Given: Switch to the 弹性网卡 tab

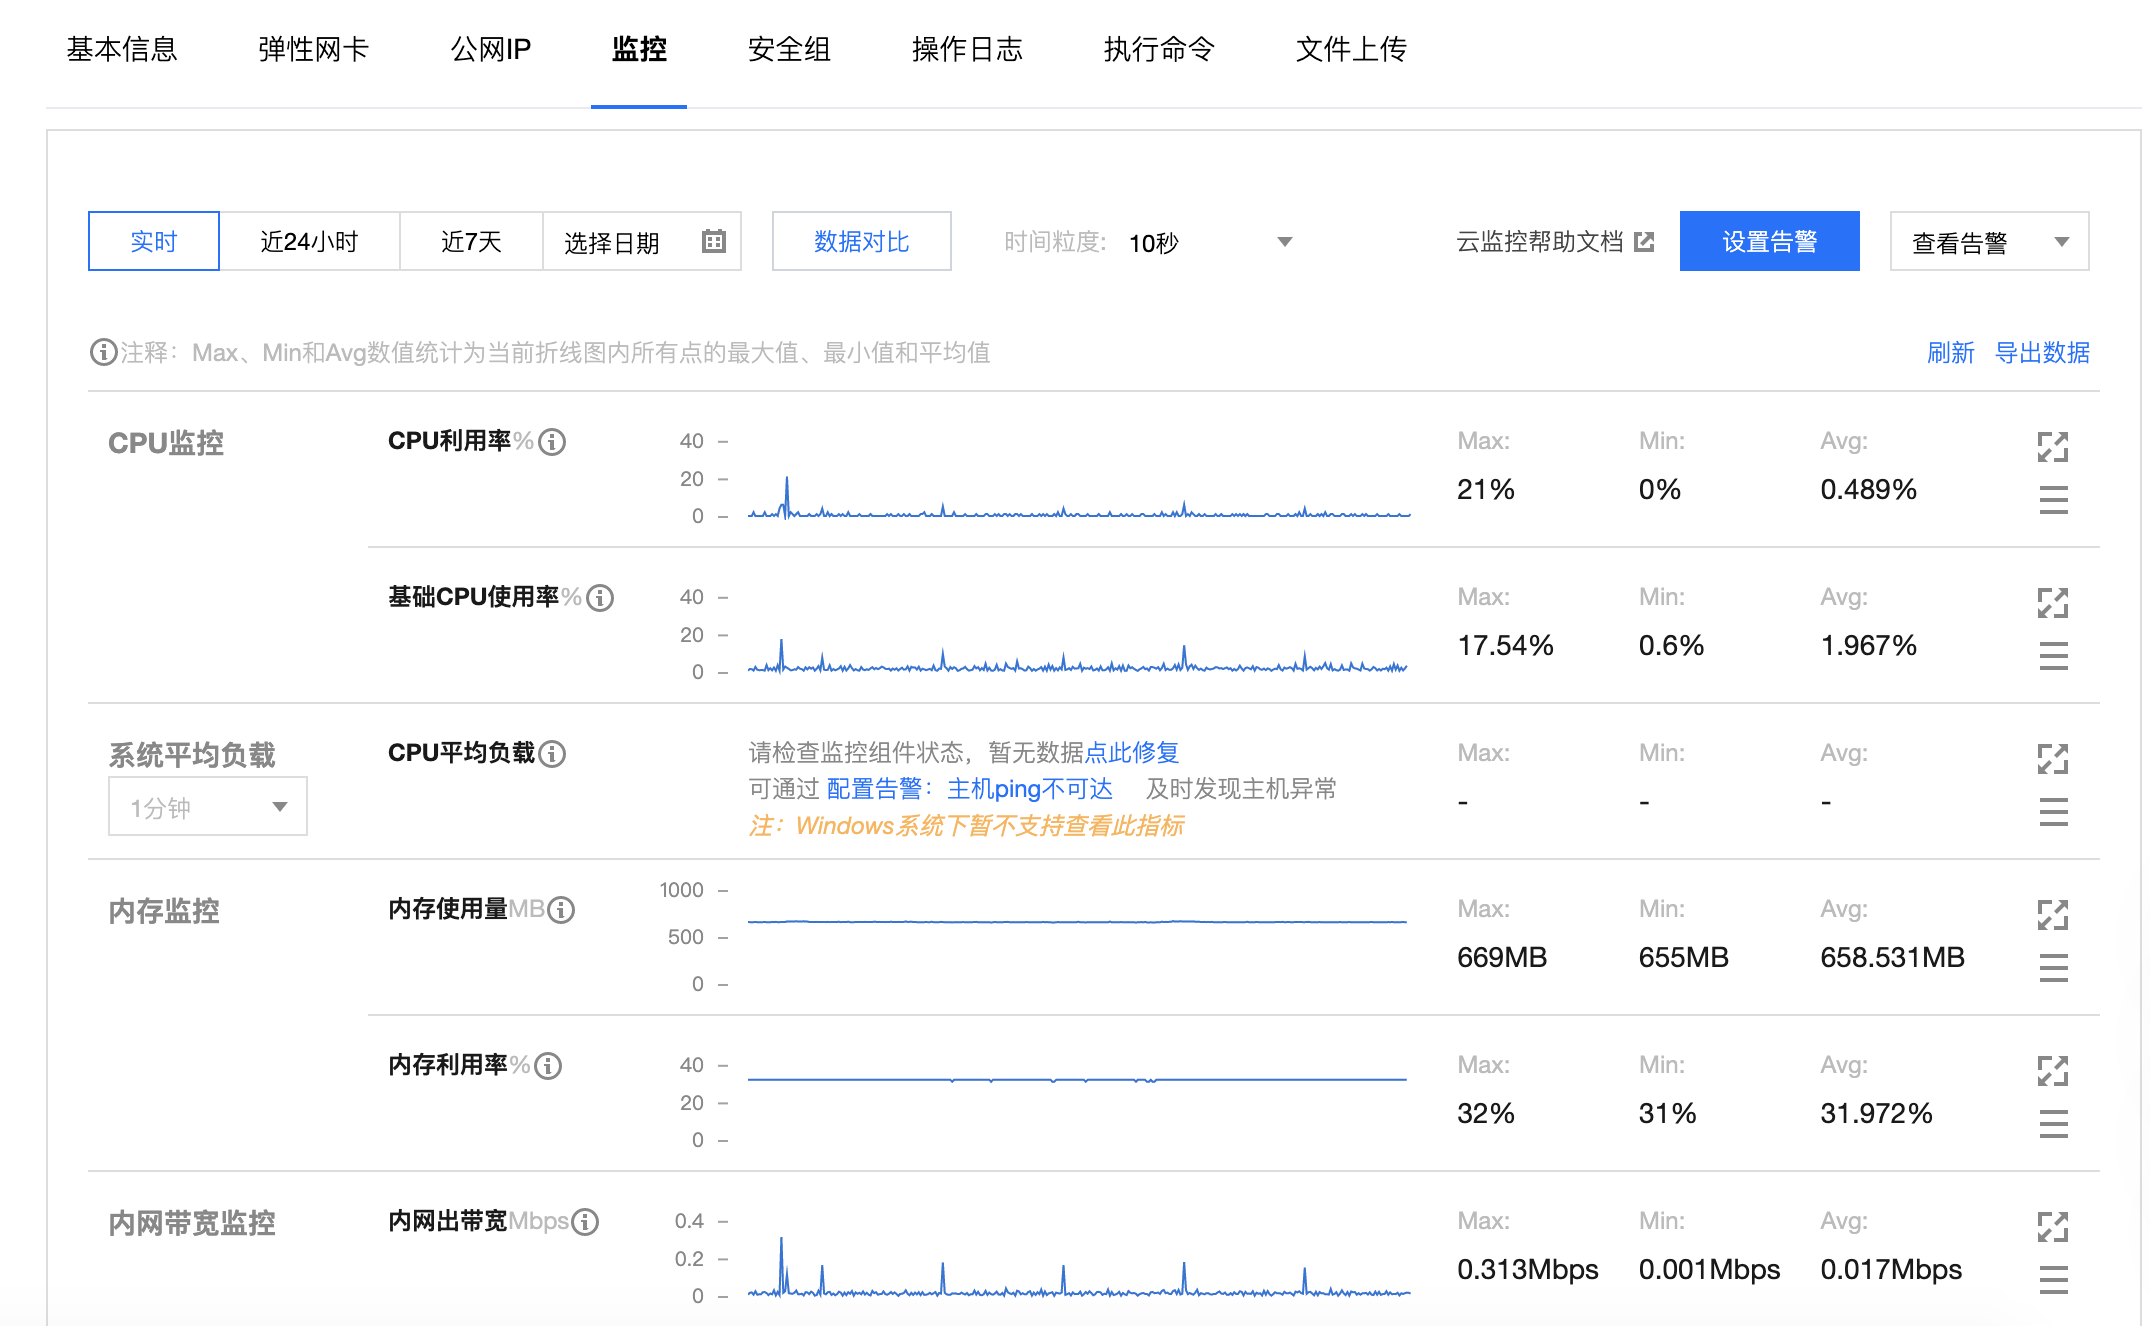Looking at the screenshot, I should (x=314, y=49).
